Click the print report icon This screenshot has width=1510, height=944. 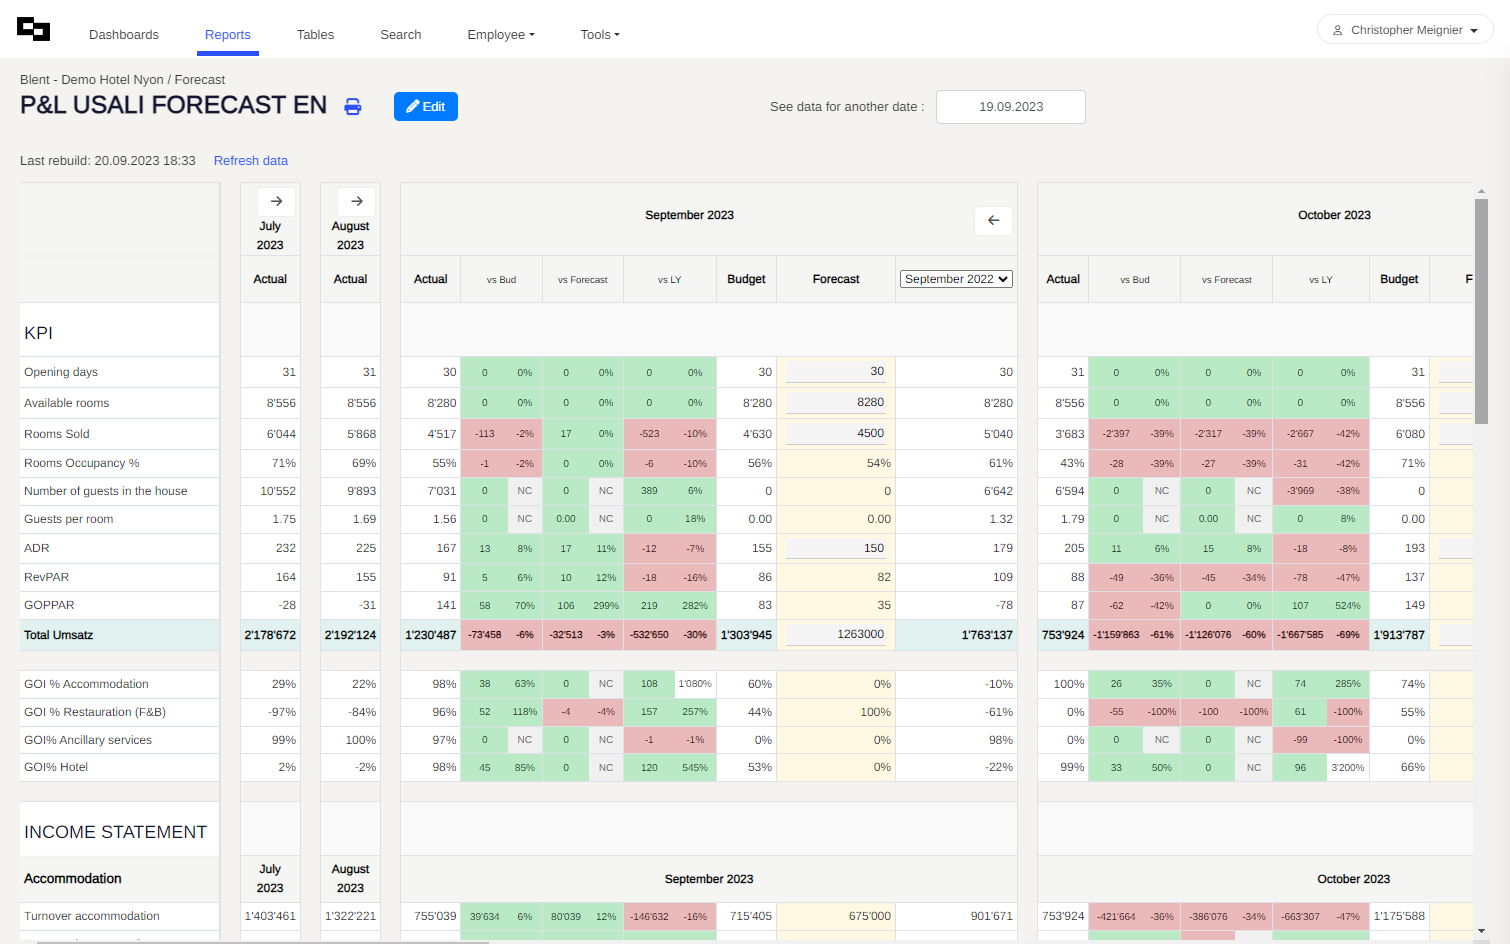click(x=353, y=107)
